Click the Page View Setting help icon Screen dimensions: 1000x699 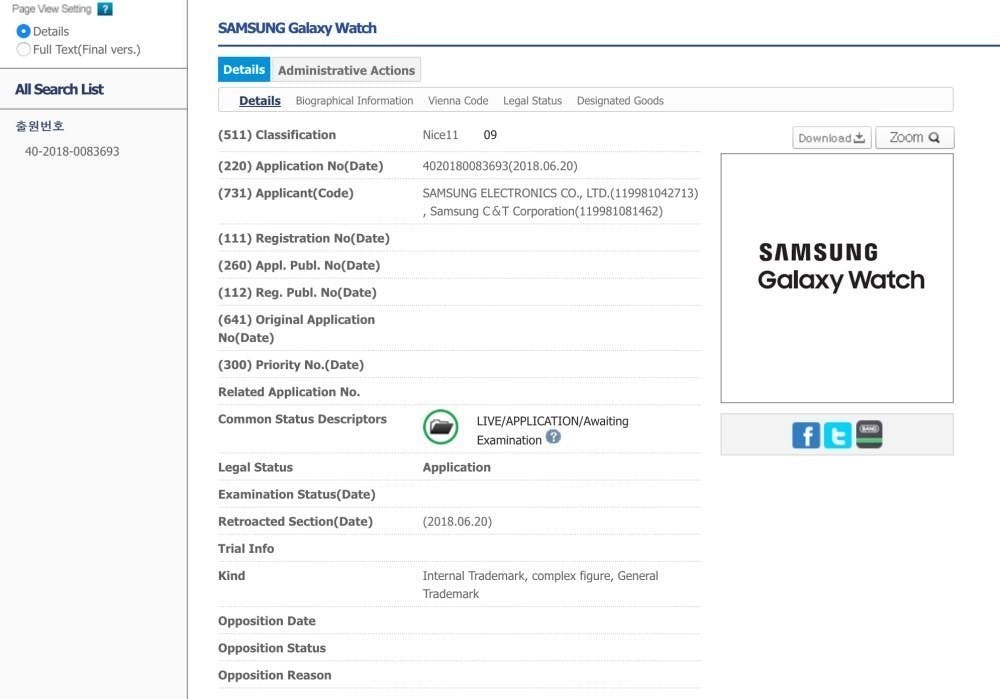(105, 9)
